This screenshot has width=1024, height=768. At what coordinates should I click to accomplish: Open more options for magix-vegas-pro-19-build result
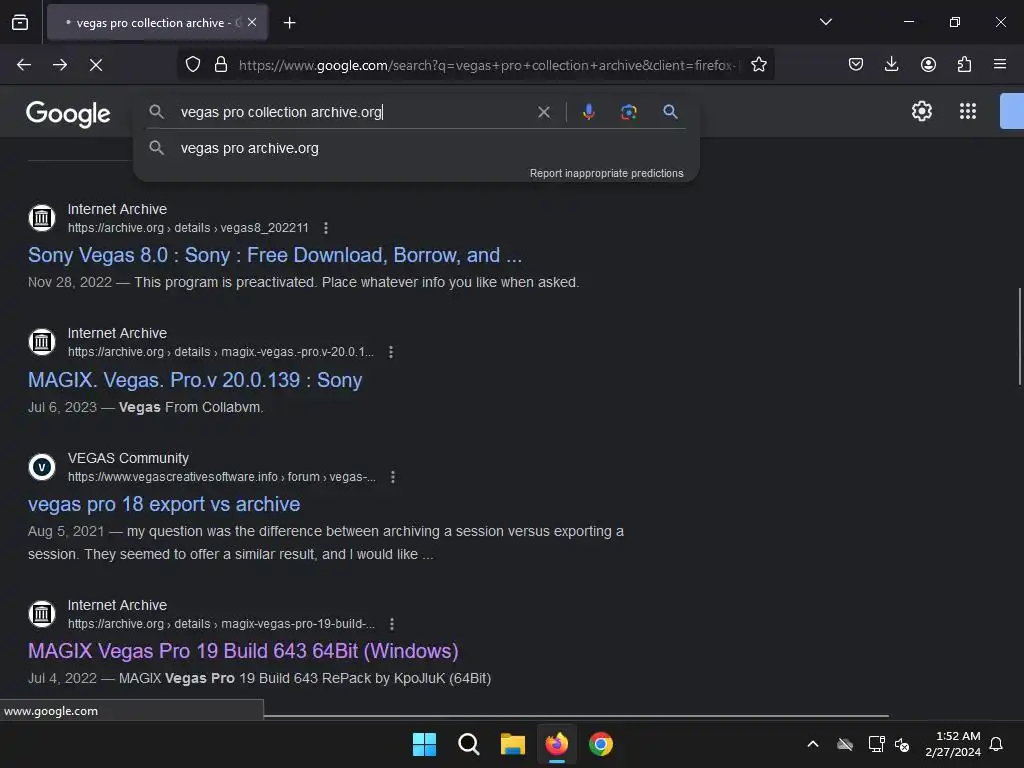pos(391,624)
